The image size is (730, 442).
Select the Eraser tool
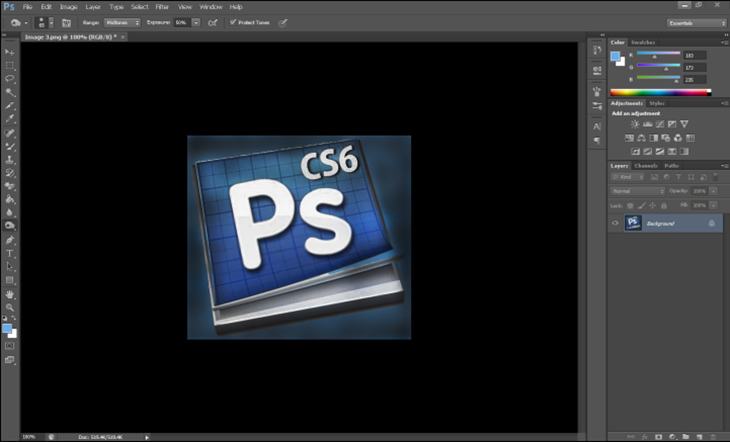coord(9,186)
